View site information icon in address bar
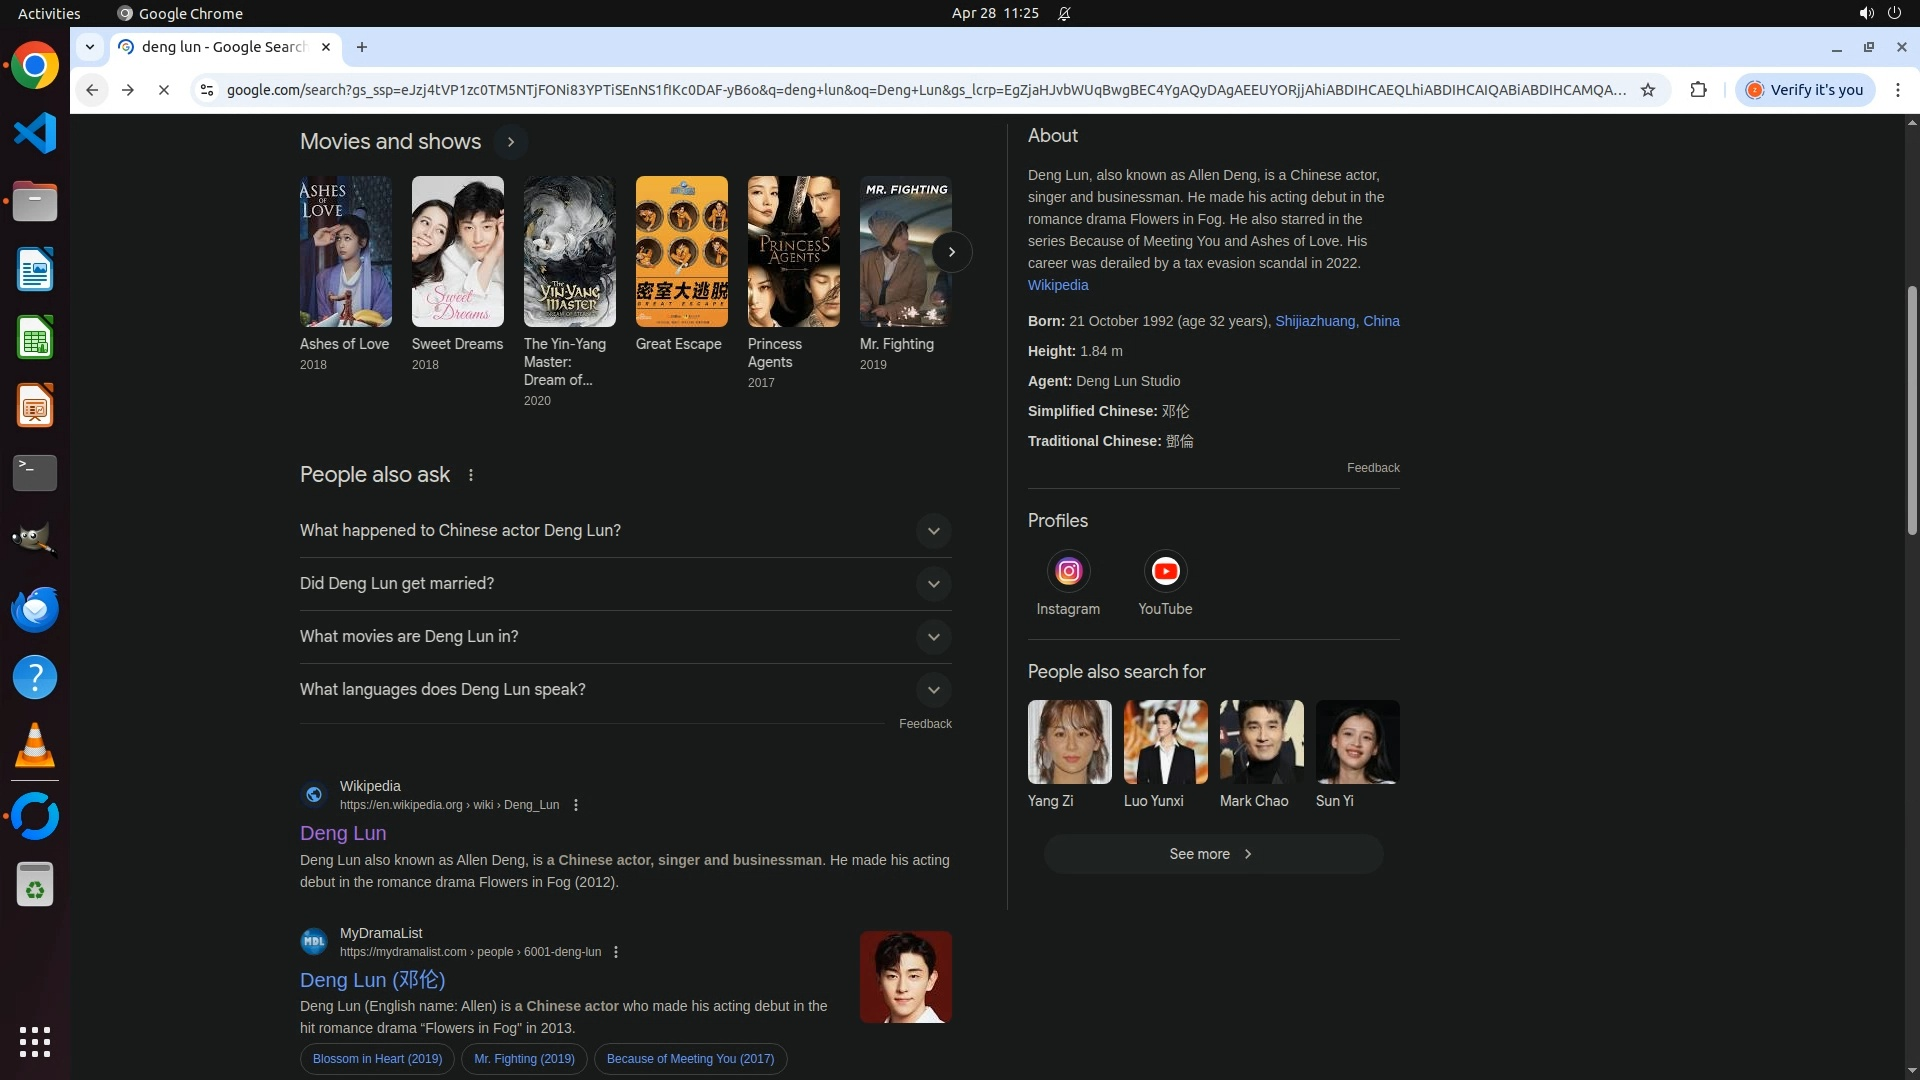 pyautogui.click(x=206, y=90)
